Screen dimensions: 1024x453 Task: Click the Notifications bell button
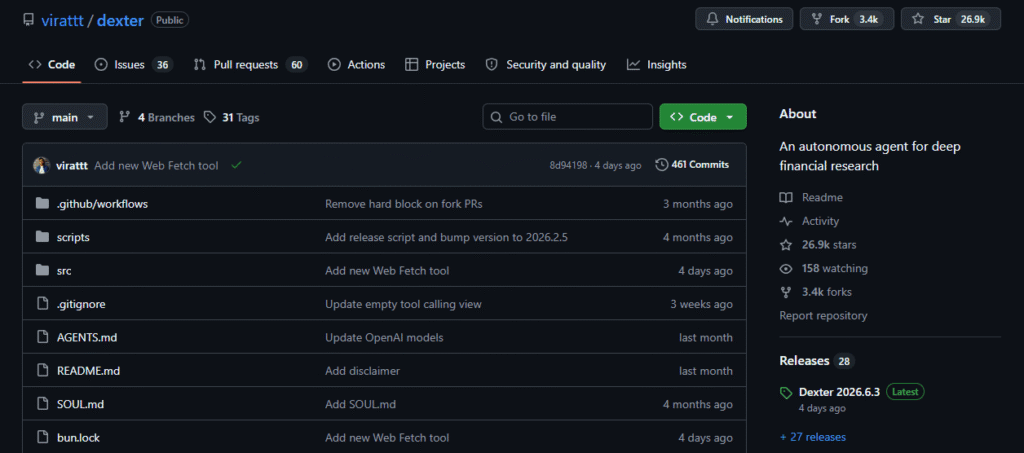click(744, 19)
